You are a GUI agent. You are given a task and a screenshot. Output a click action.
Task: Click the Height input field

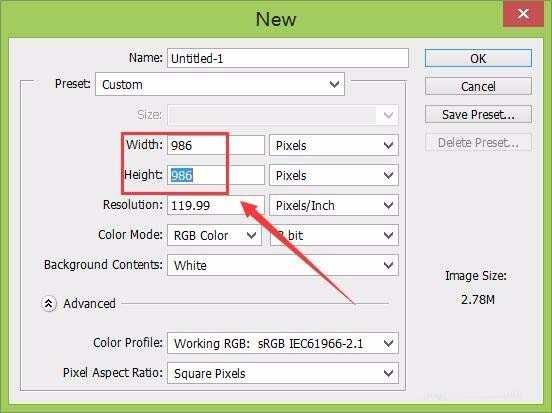coord(216,175)
